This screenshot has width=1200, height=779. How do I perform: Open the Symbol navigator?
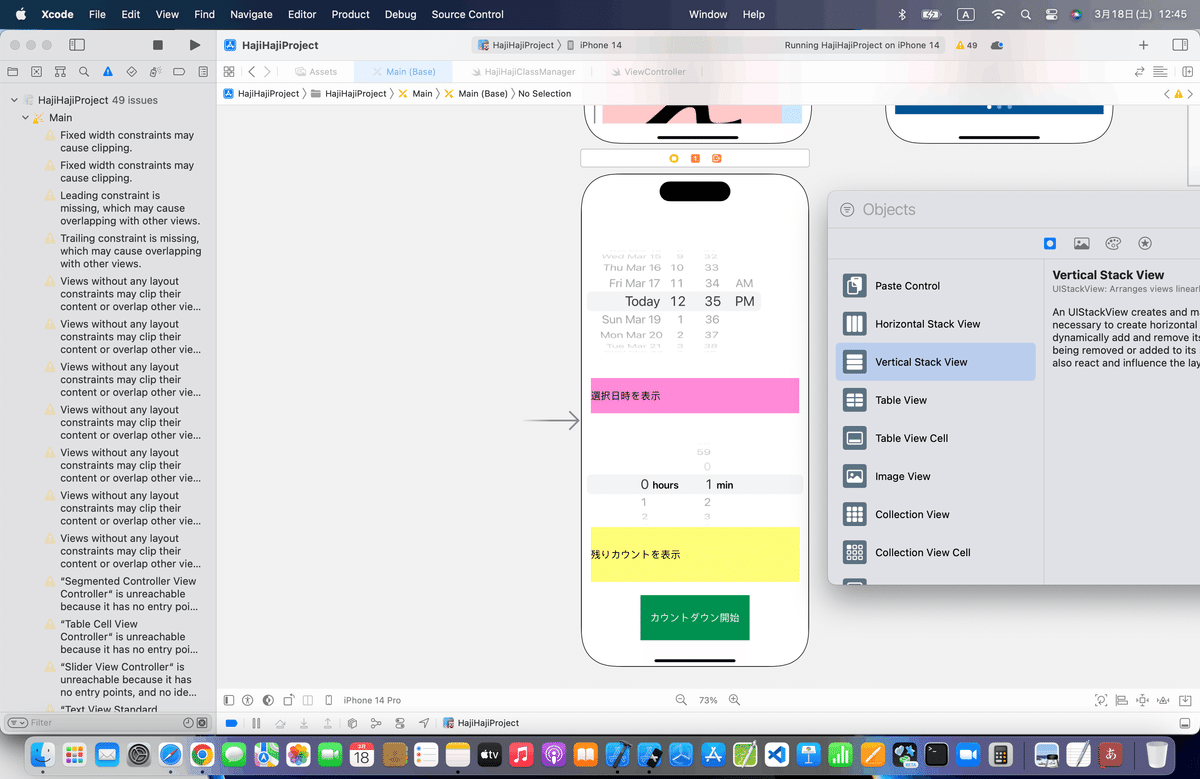(61, 72)
